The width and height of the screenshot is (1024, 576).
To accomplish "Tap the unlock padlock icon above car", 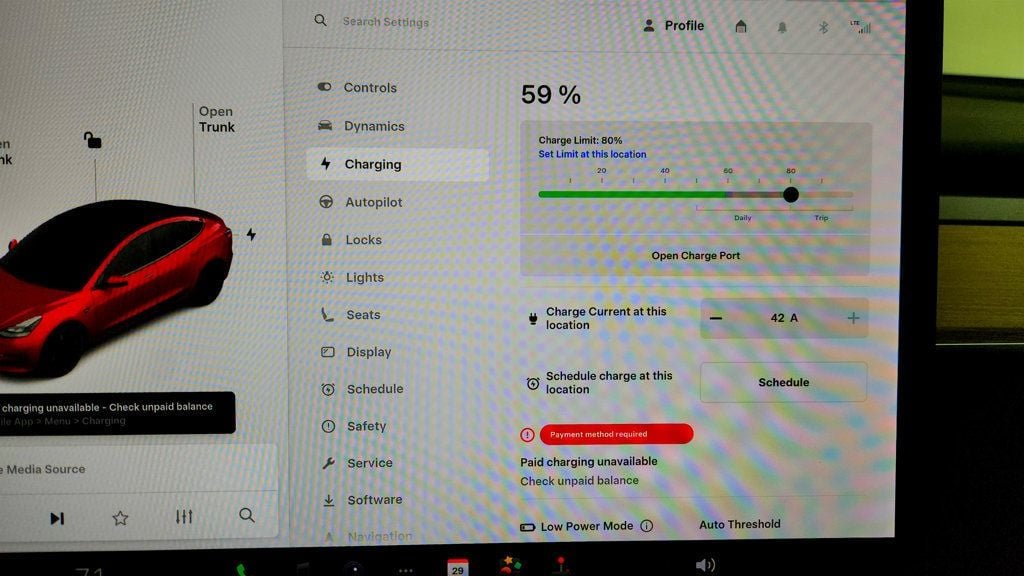I will [92, 140].
